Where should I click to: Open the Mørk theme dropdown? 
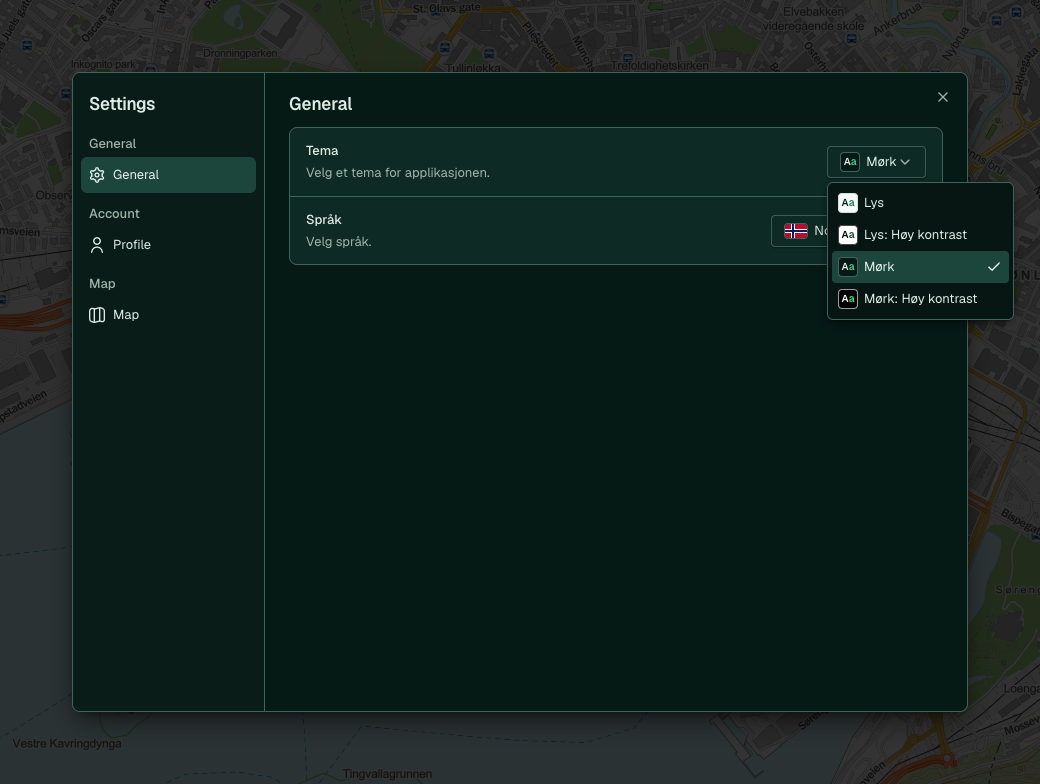[x=876, y=162]
